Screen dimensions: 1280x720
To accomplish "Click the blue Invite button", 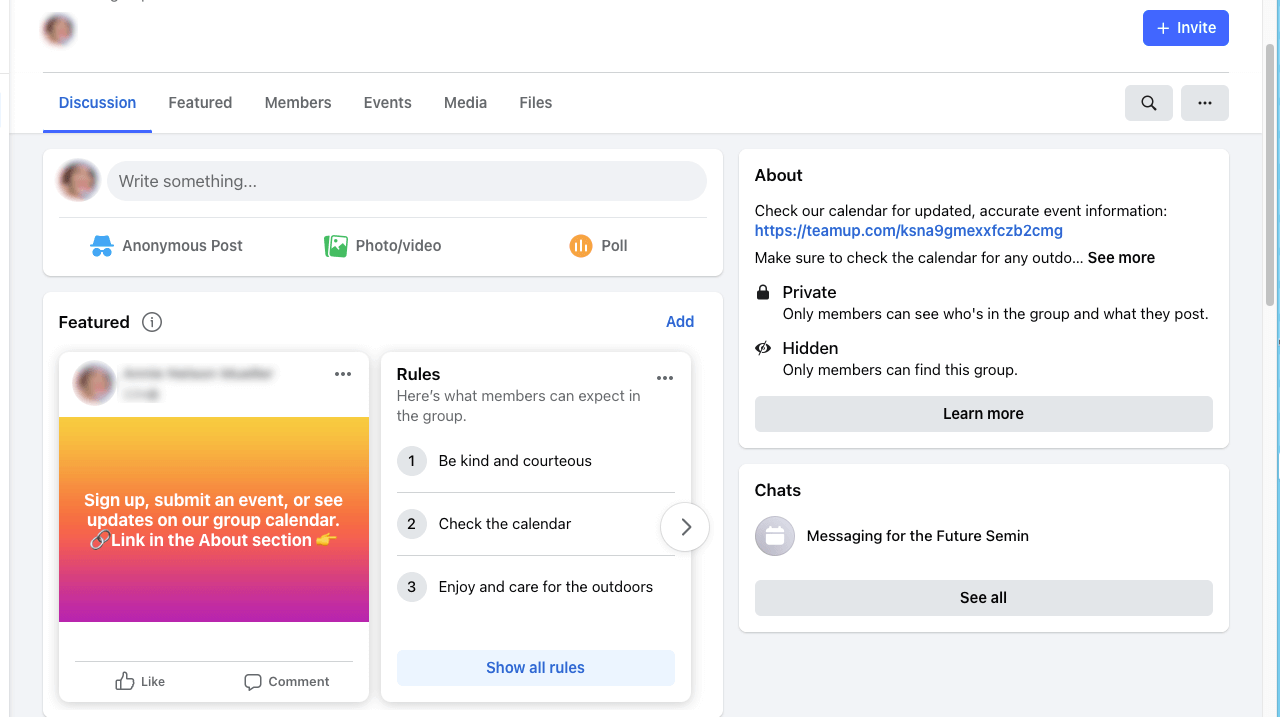I will pos(1186,28).
